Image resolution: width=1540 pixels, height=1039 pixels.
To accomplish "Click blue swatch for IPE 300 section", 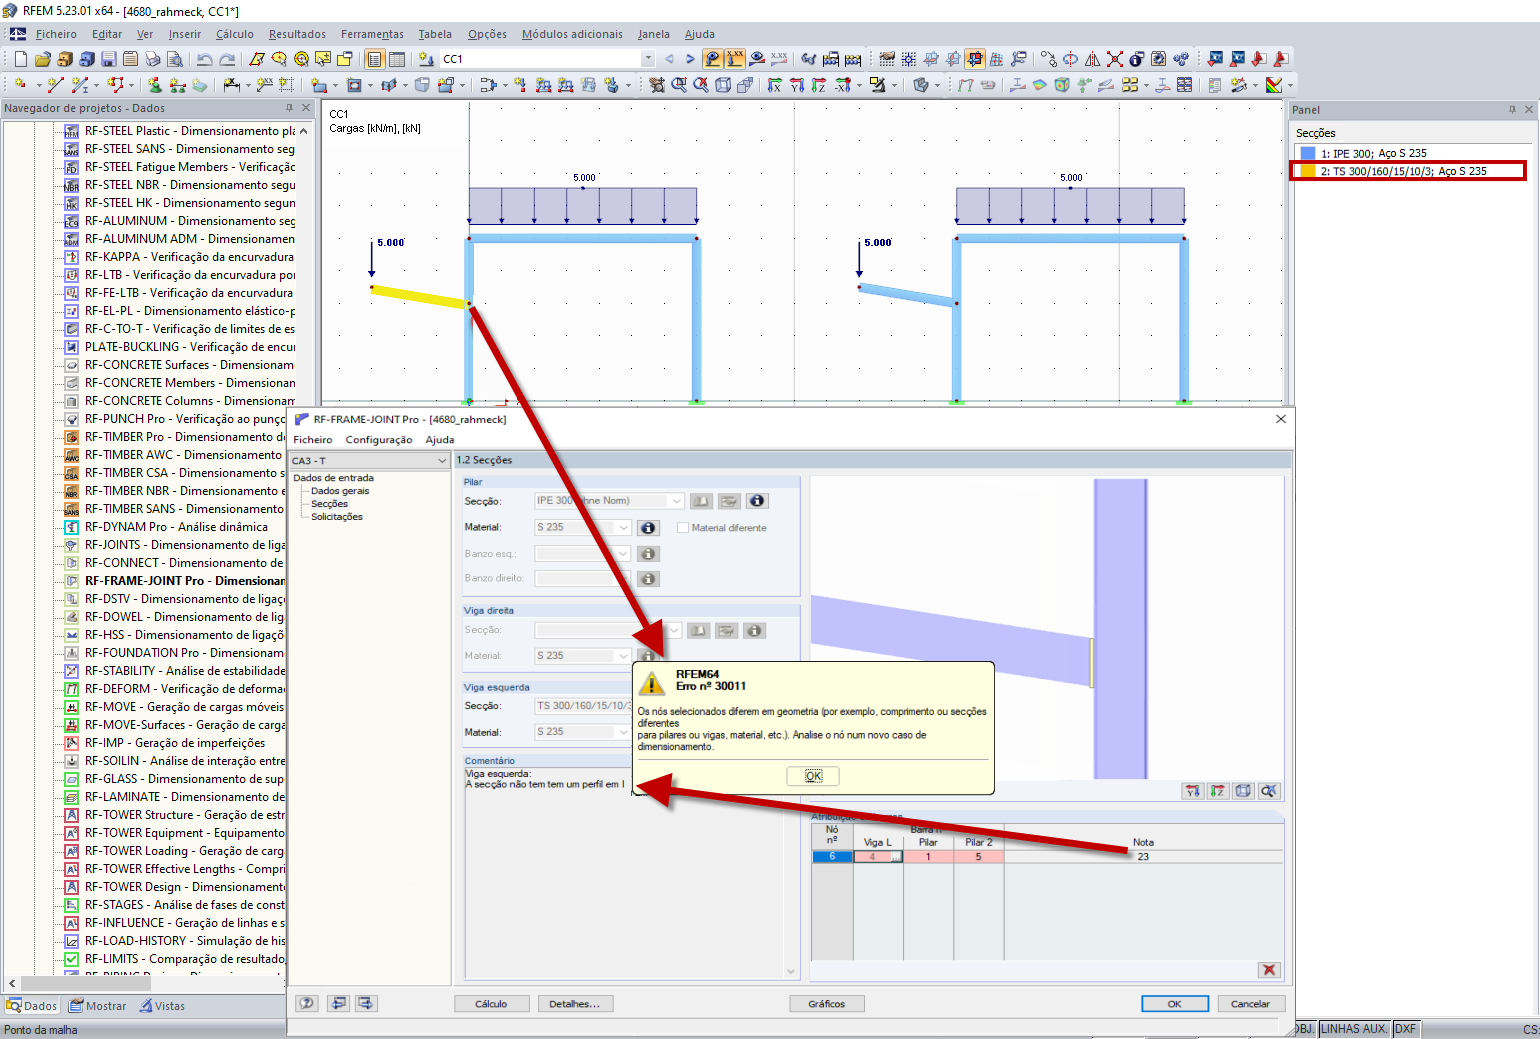I will 1308,153.
